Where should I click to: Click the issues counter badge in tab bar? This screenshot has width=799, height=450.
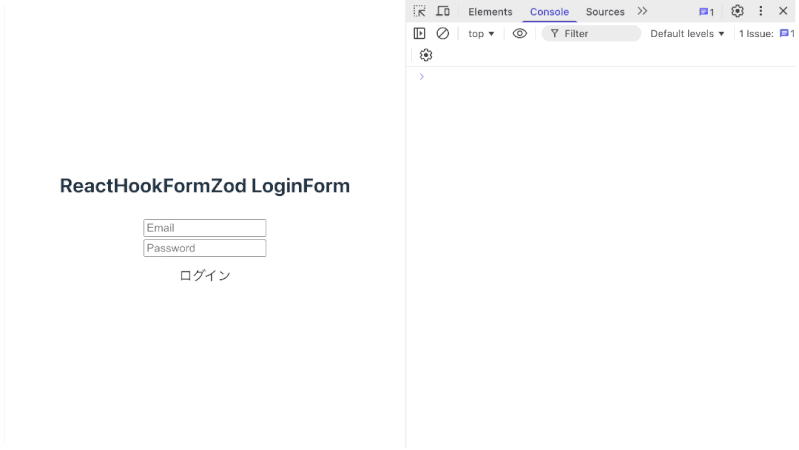click(x=706, y=12)
